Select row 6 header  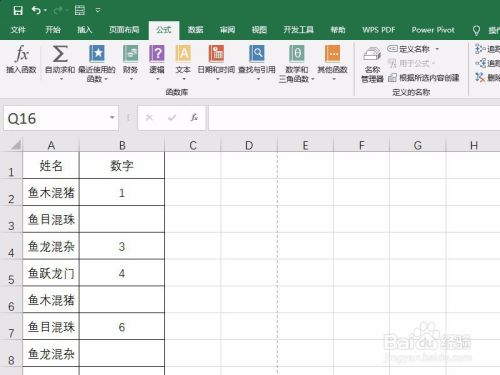click(11, 300)
